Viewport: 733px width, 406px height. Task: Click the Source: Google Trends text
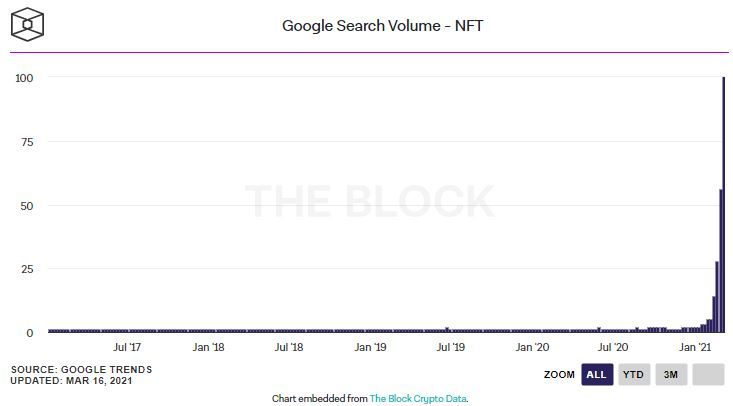tap(82, 370)
